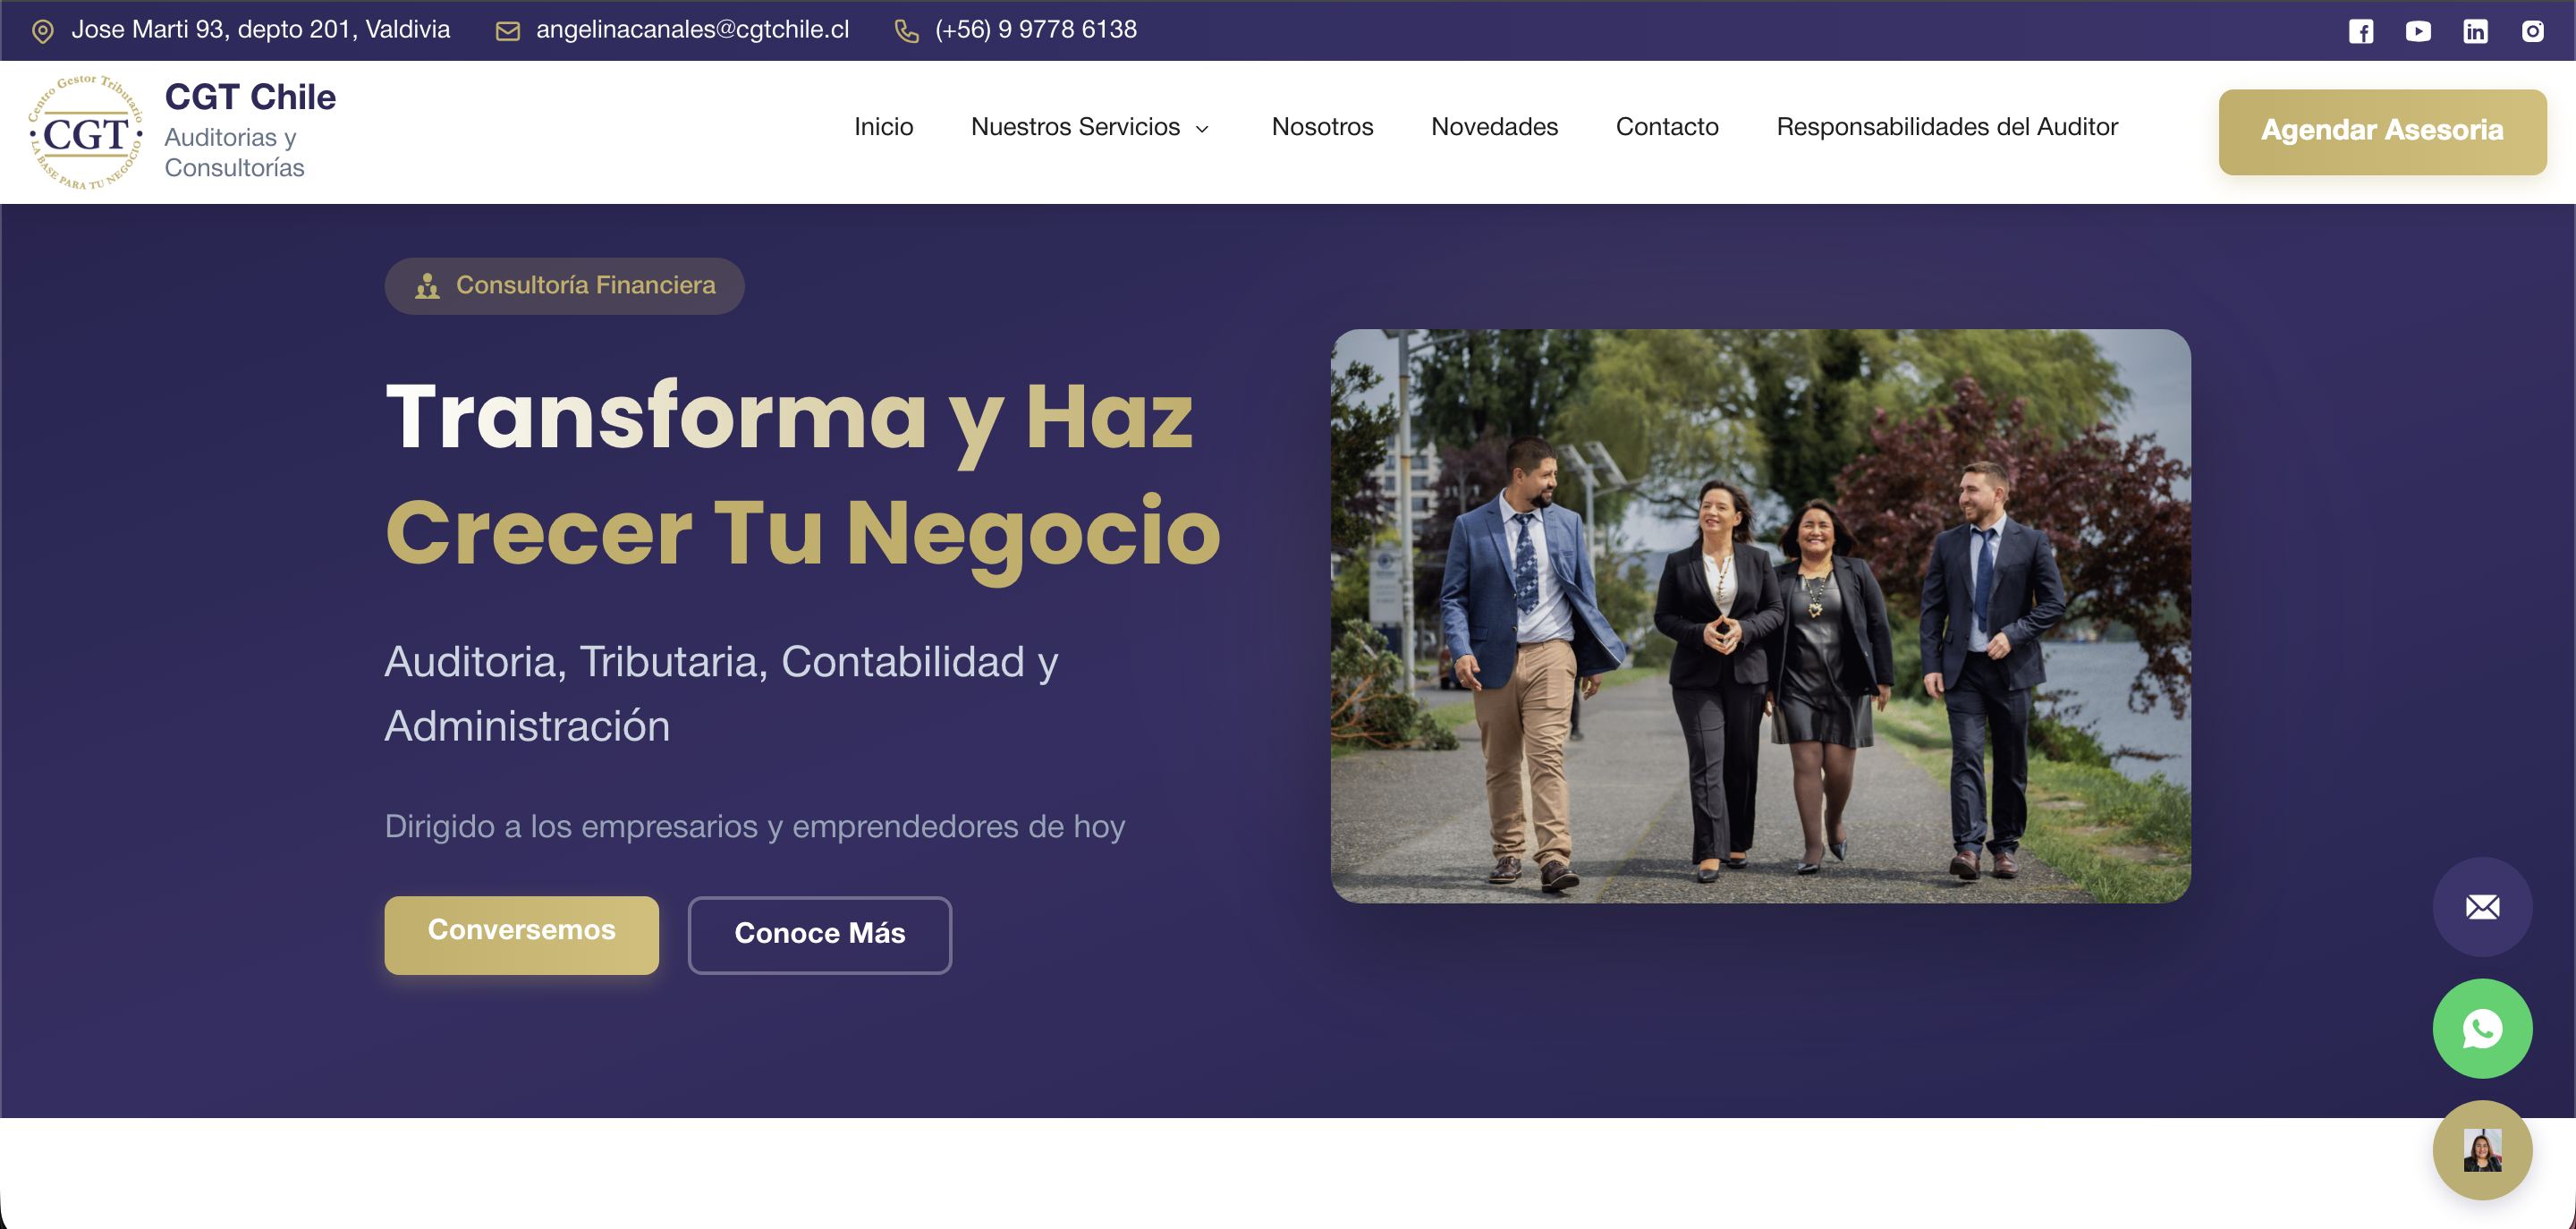Click the advisor avatar chat bubble

point(2481,1149)
